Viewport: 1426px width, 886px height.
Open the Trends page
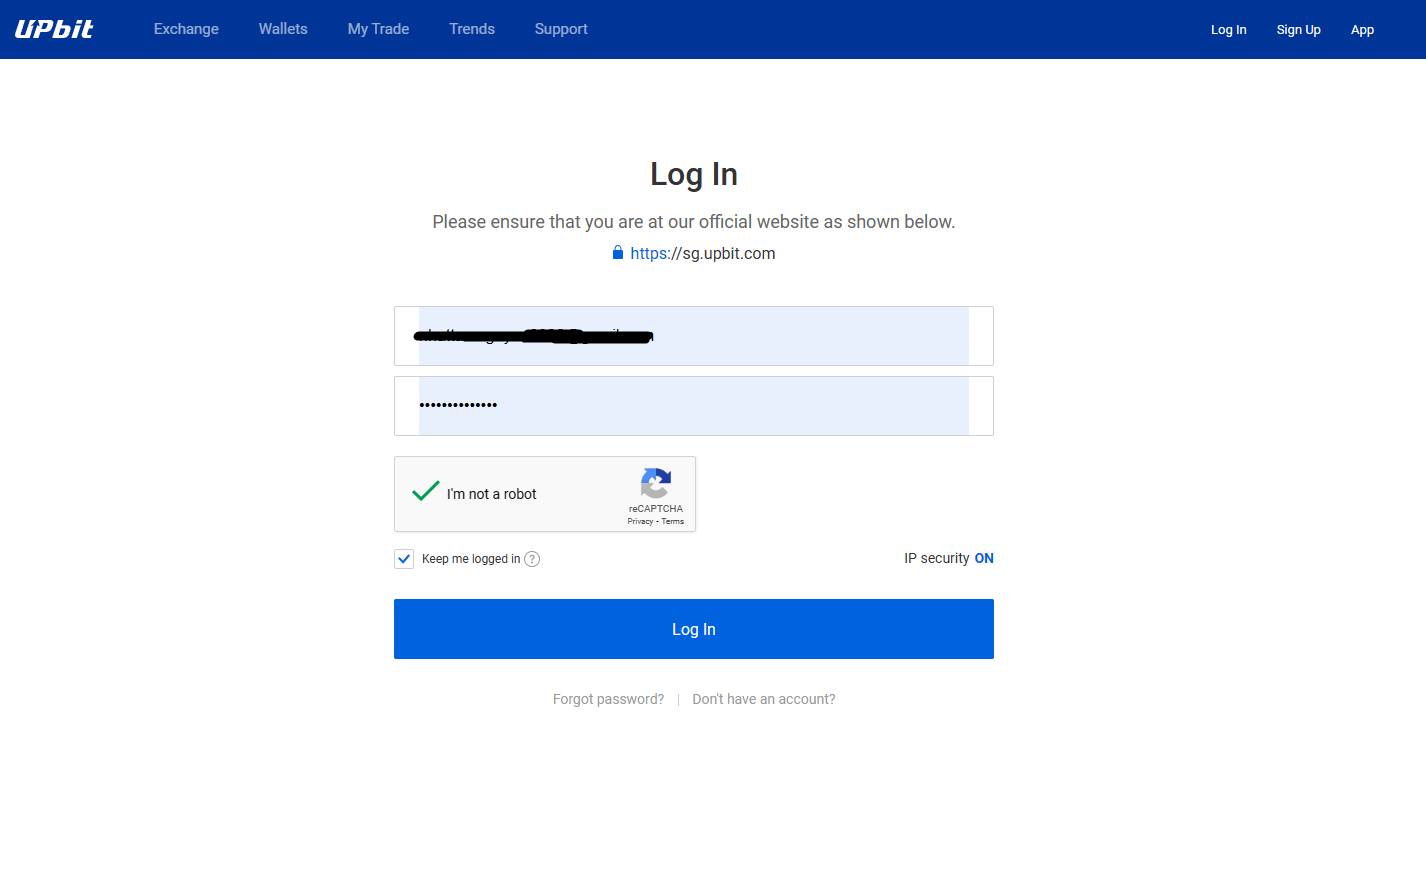tap(472, 29)
